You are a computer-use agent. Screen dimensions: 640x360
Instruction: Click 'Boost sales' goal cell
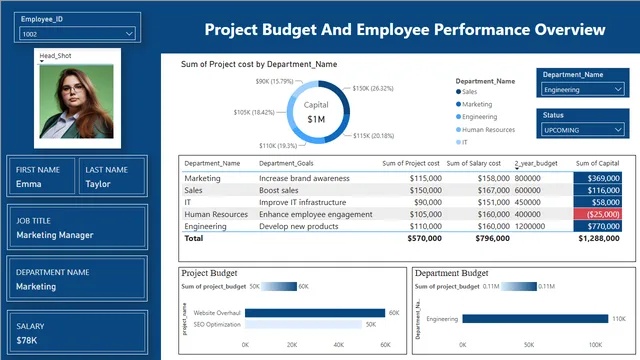click(x=278, y=190)
